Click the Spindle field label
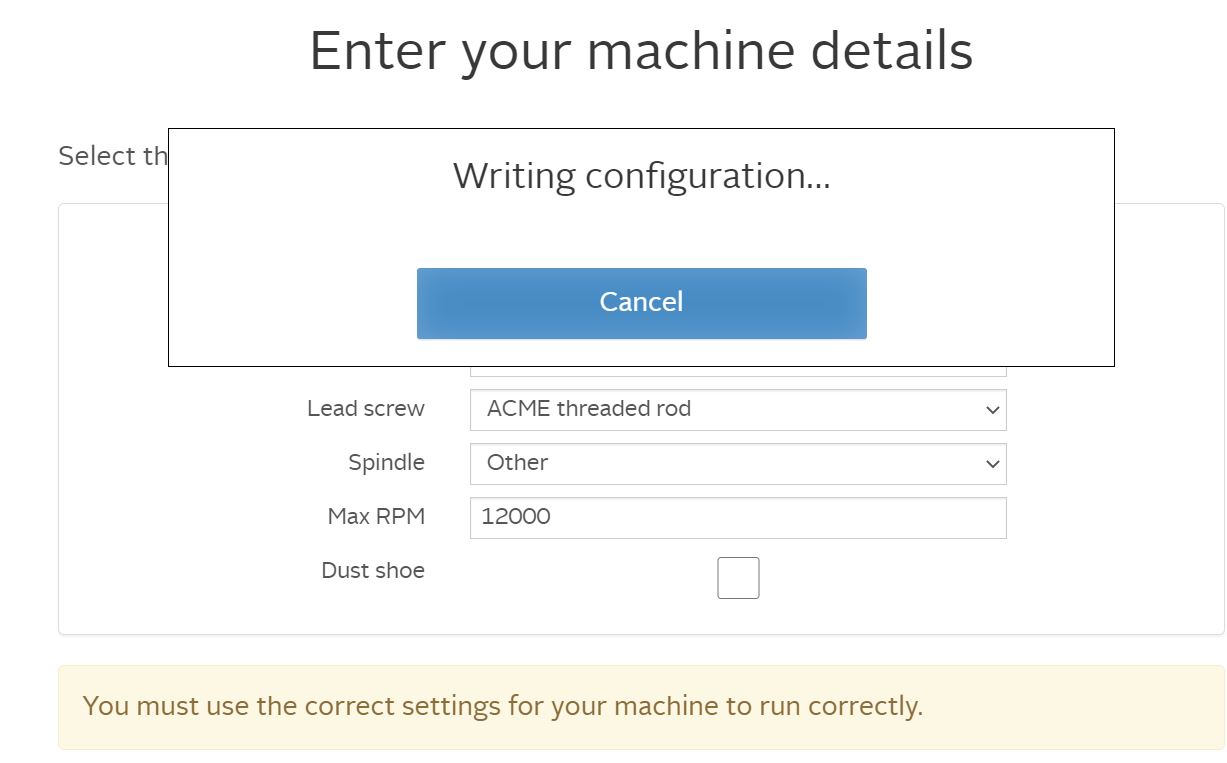The image size is (1227, 763). (x=386, y=463)
